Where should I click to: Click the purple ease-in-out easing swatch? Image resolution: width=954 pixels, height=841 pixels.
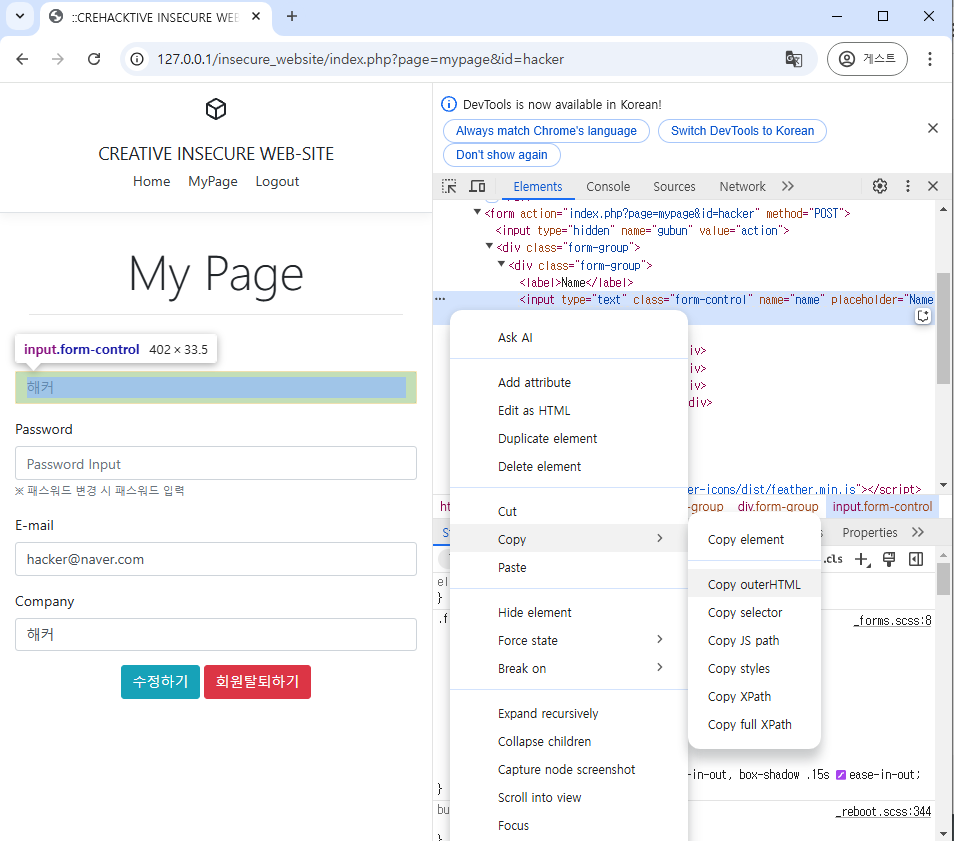pos(841,775)
